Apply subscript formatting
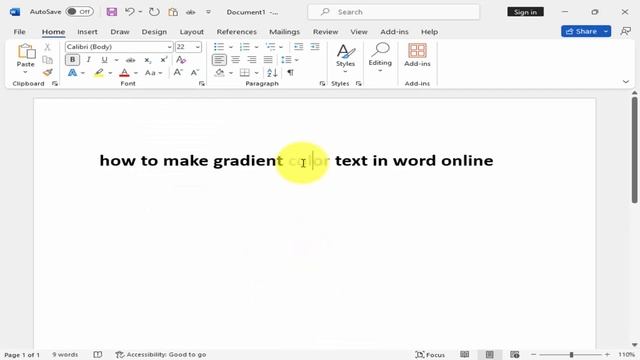 click(x=148, y=60)
